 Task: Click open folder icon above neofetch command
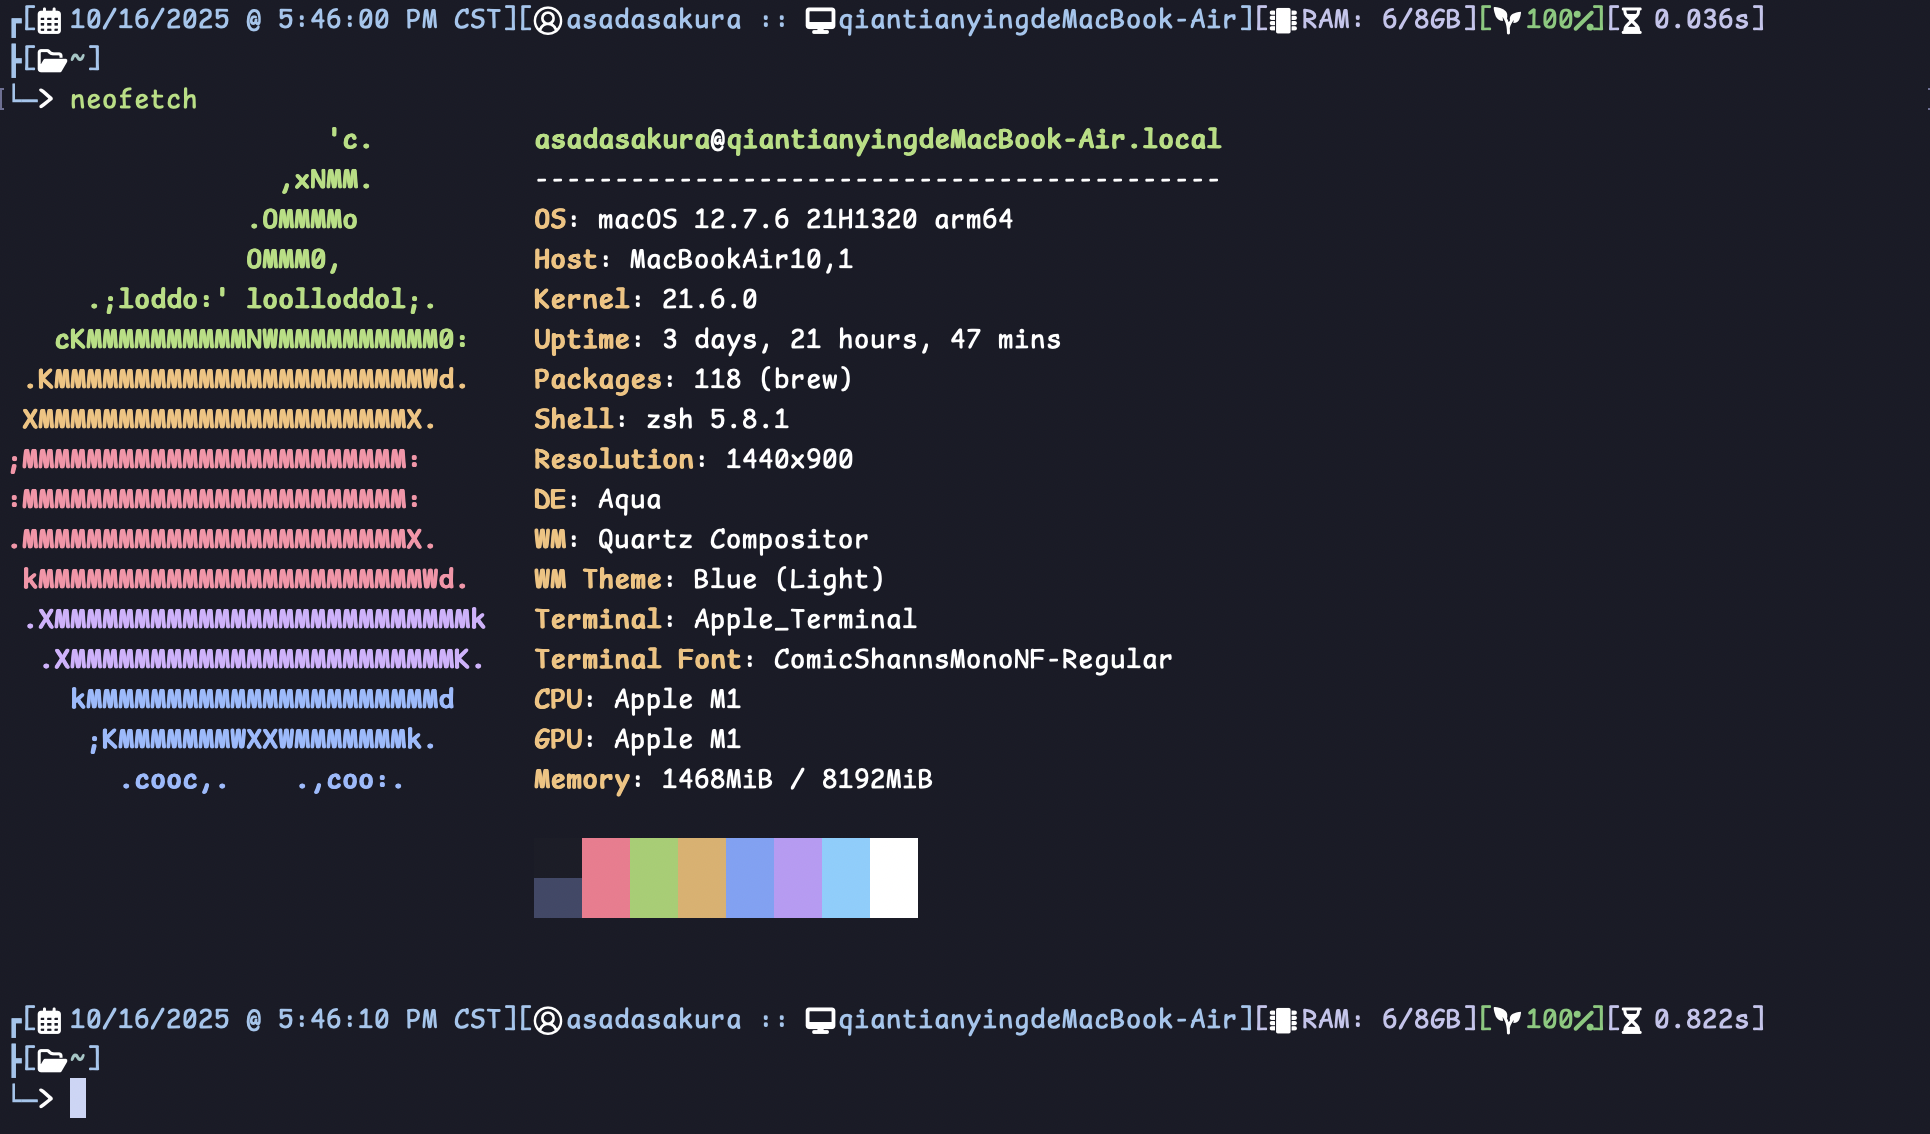(52, 60)
